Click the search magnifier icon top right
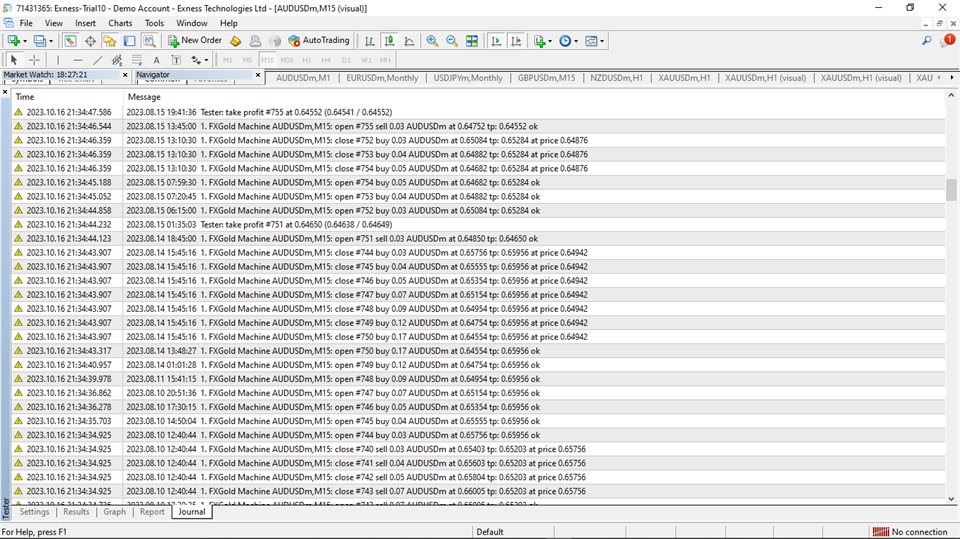The image size is (960, 539). pyautogui.click(x=926, y=41)
